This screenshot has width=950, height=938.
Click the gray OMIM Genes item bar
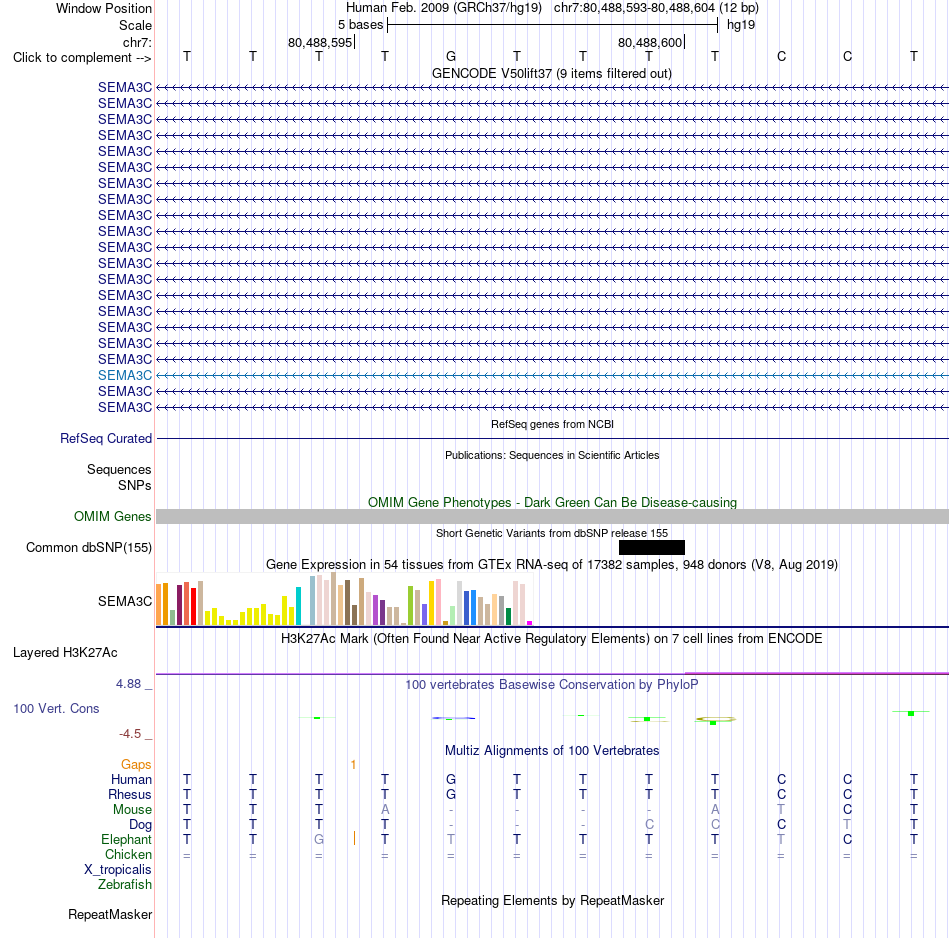pos(552,516)
